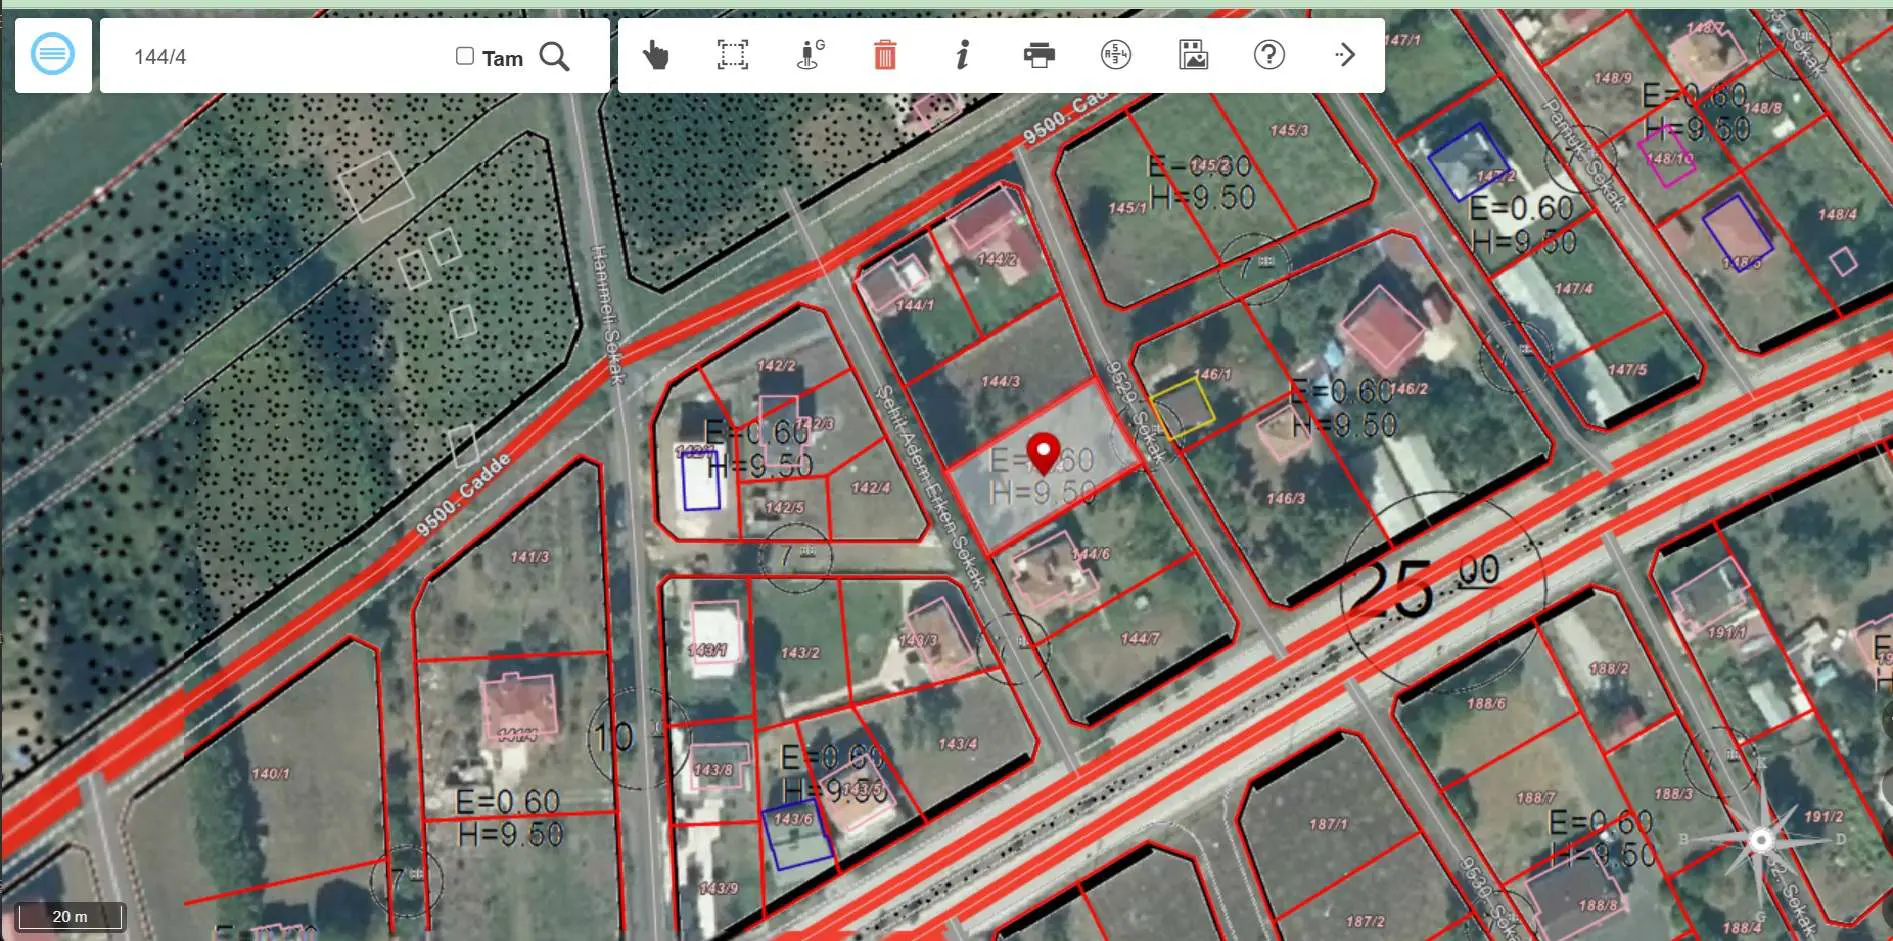Select parcel 187/1 on the map
1893x941 pixels.
[1328, 824]
